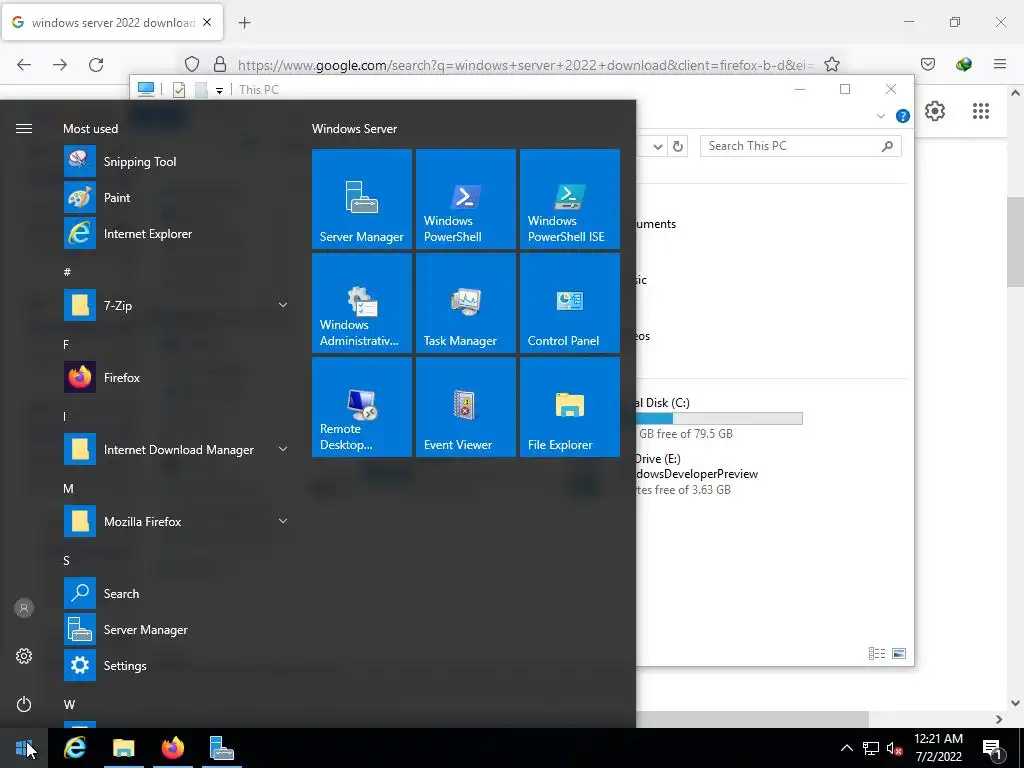
Task: Open the Windows Administrative Tools tile
Action: [362, 303]
